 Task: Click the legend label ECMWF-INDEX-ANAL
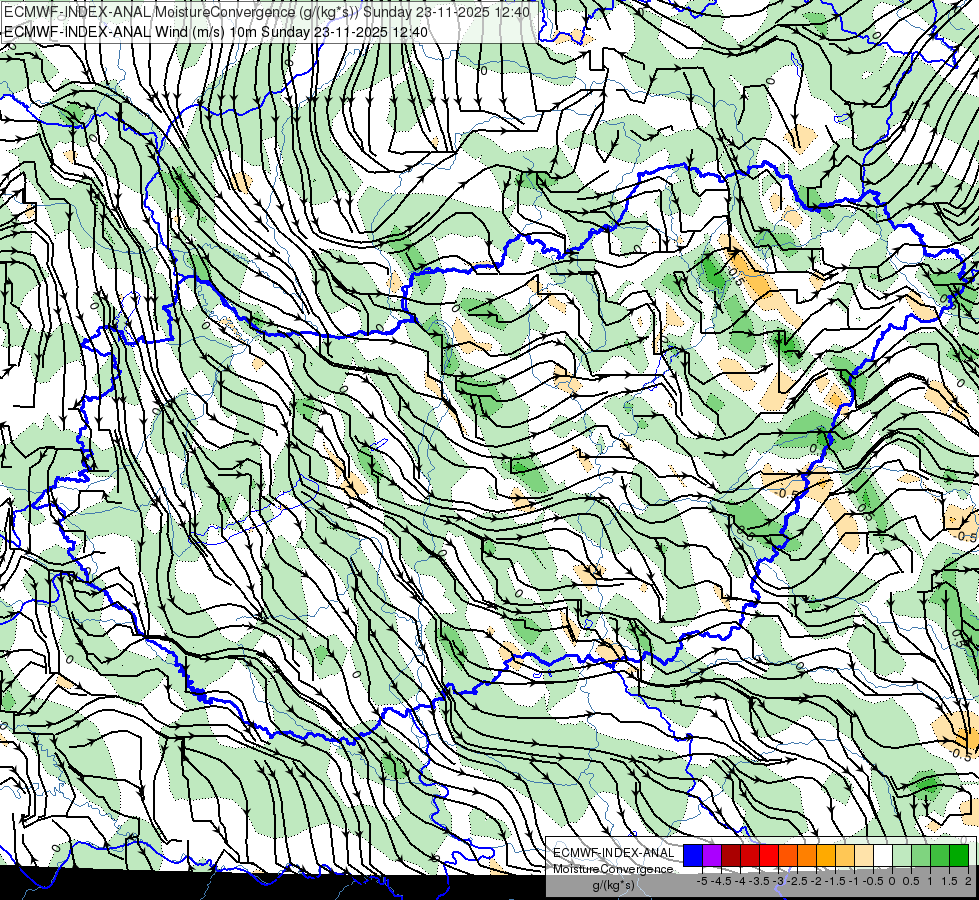pos(614,853)
